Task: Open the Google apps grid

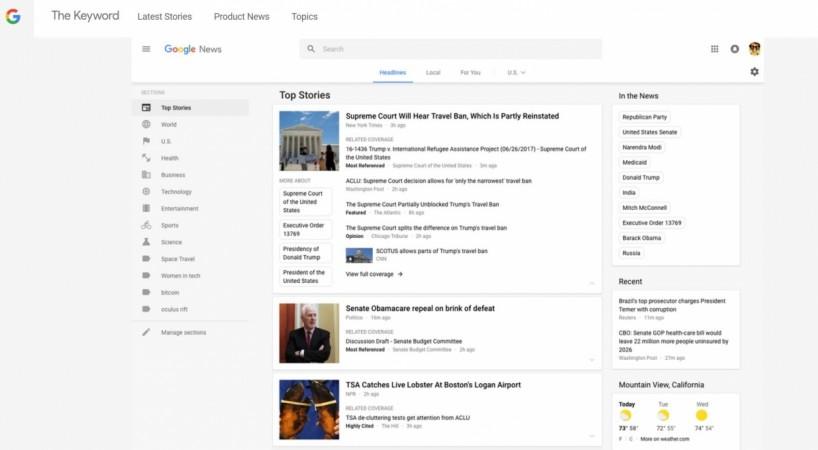Action: [x=714, y=49]
